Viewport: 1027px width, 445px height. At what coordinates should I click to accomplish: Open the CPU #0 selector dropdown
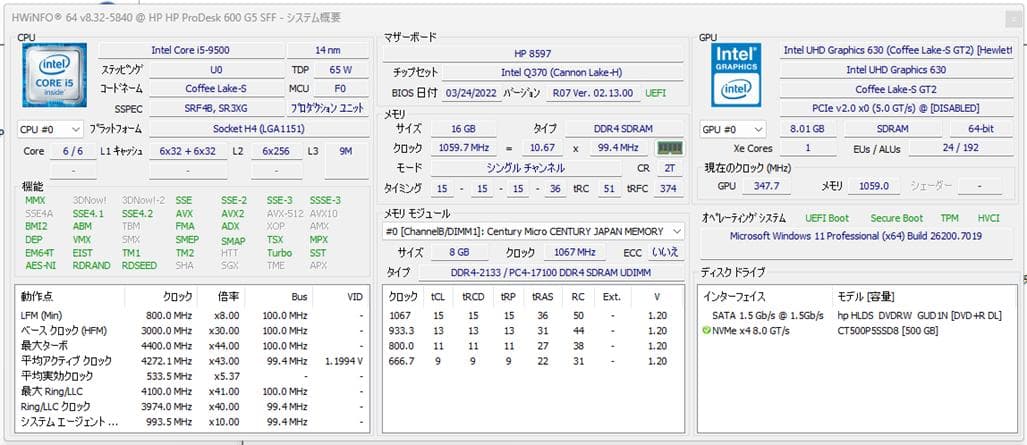[50, 130]
